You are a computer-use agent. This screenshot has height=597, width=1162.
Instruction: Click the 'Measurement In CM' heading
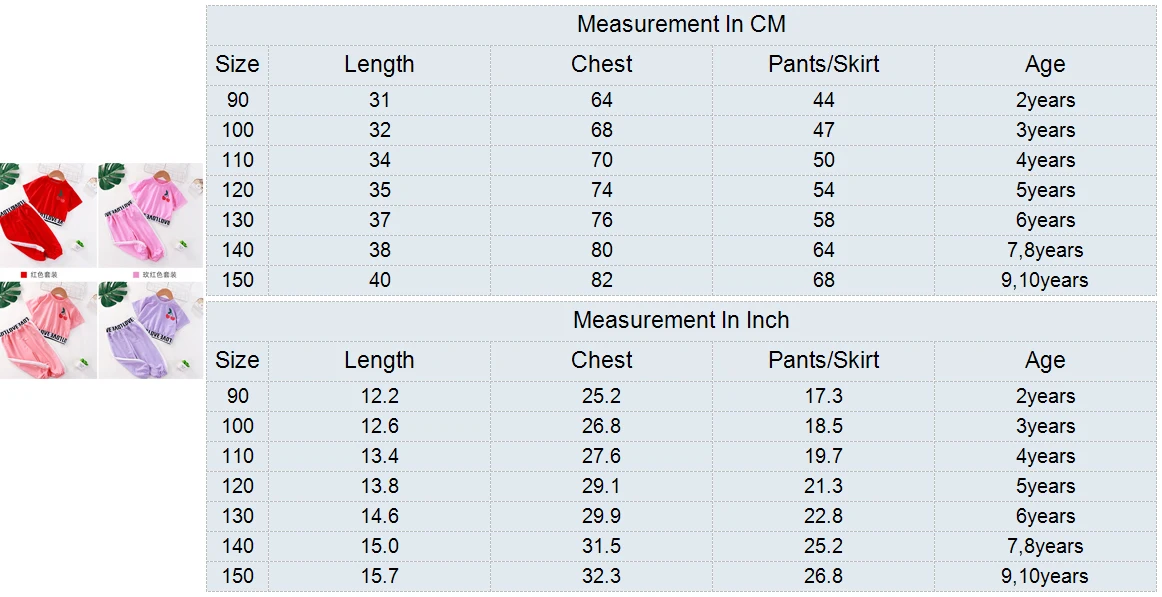point(681,24)
